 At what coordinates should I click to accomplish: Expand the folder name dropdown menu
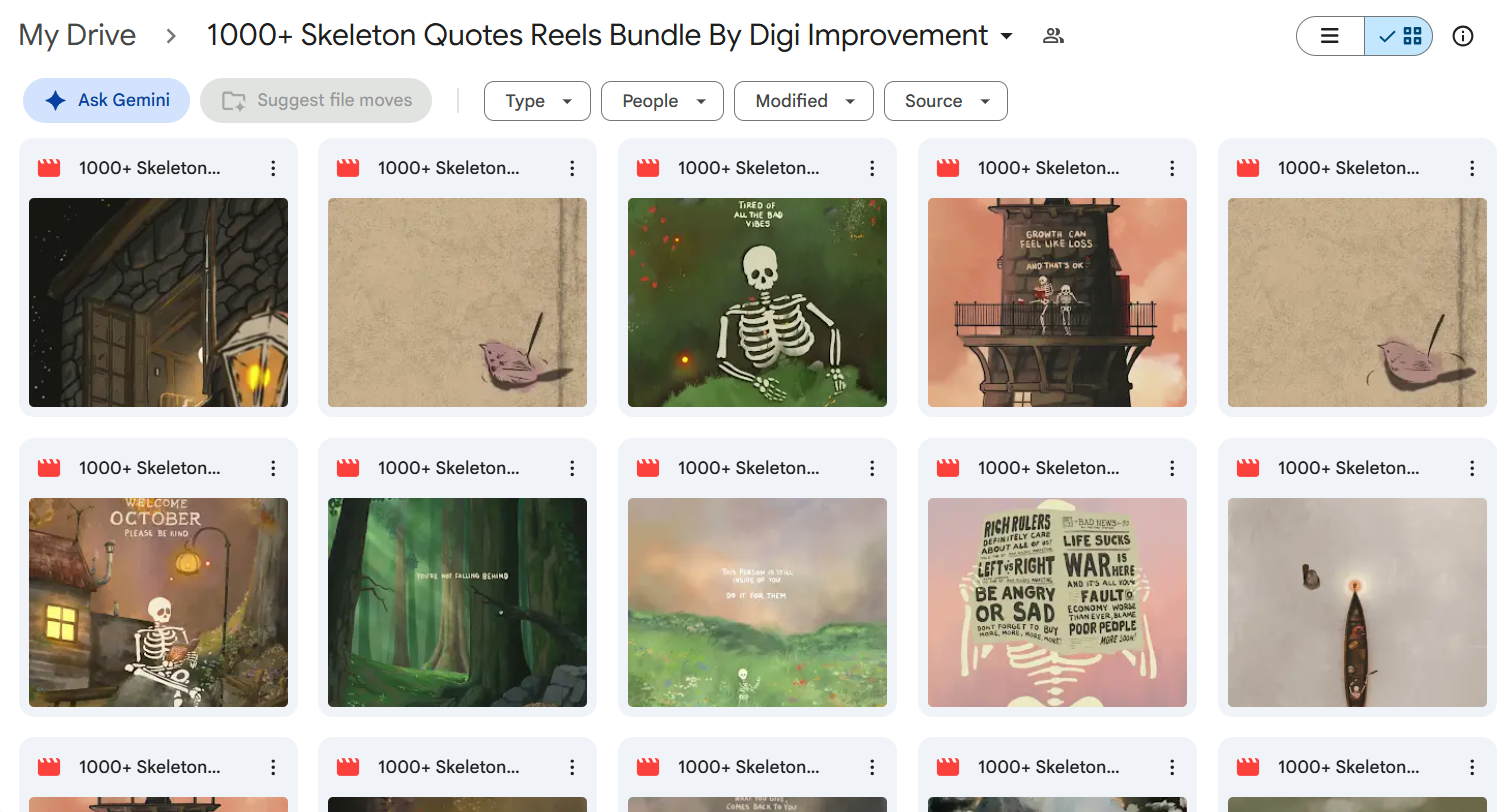(1006, 37)
